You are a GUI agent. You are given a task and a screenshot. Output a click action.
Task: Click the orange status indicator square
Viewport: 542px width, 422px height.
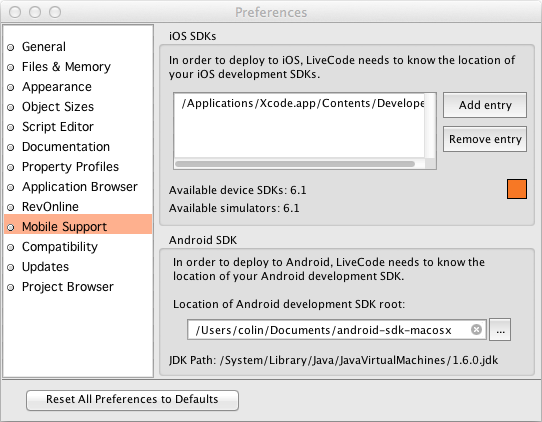click(517, 189)
